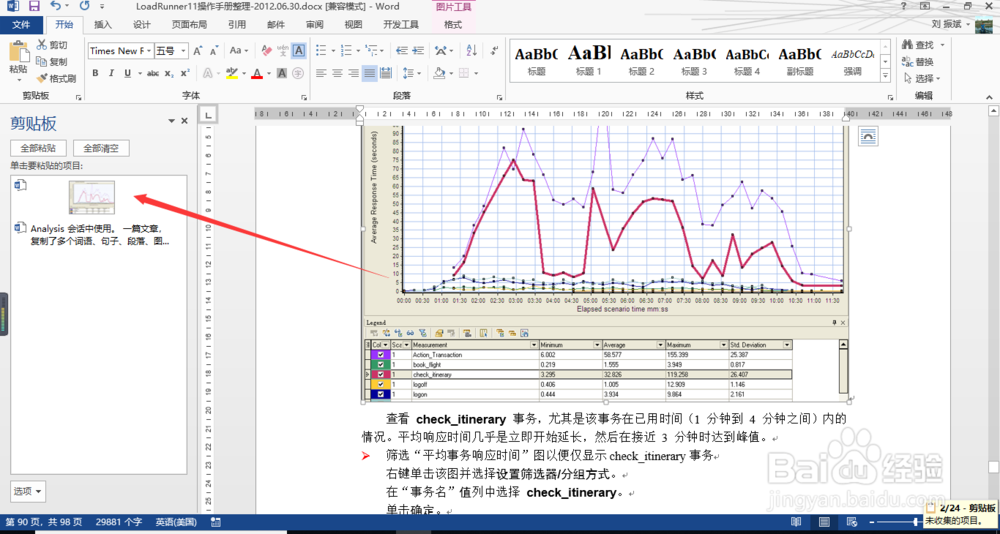Viewport: 1000px width, 534px height.
Task: Open the 字体 font dialog launcher
Action: [x=302, y=97]
